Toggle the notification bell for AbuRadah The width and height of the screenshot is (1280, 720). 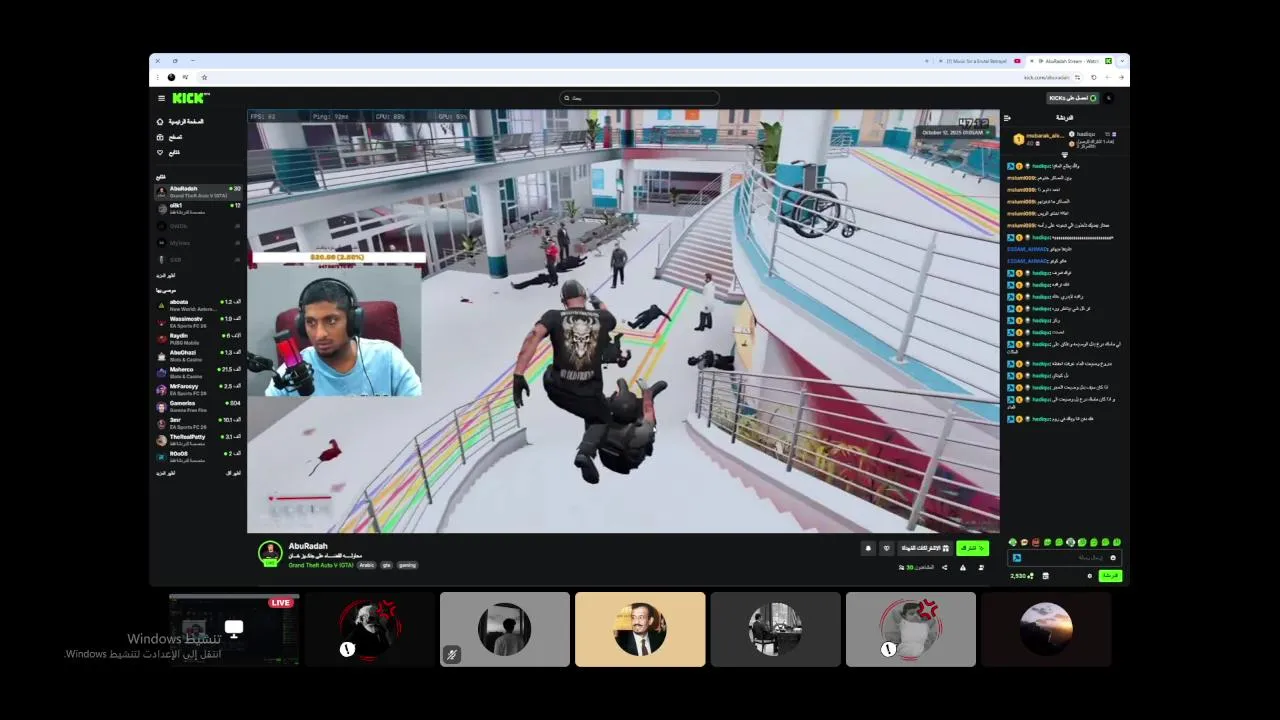tap(868, 548)
